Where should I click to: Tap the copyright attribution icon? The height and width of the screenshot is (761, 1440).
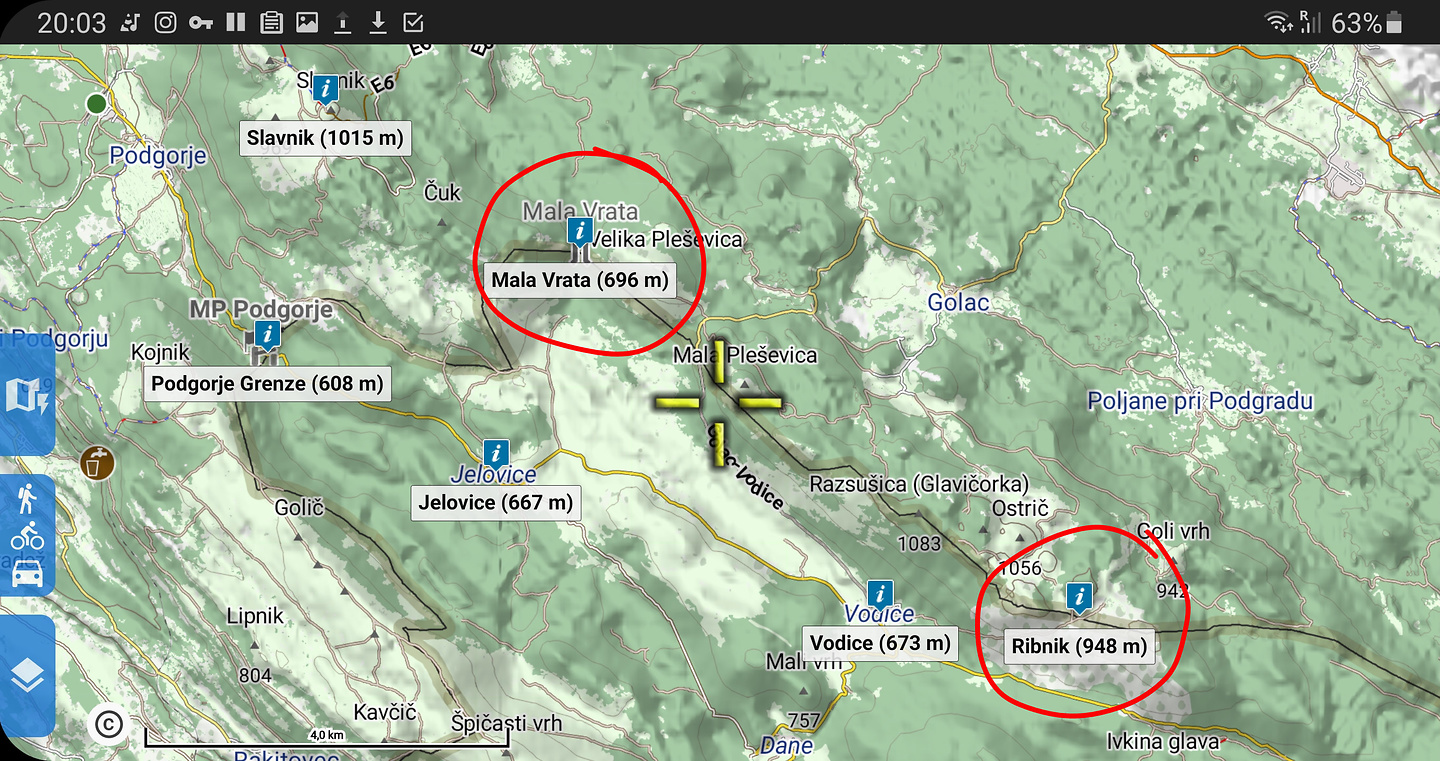(x=108, y=723)
